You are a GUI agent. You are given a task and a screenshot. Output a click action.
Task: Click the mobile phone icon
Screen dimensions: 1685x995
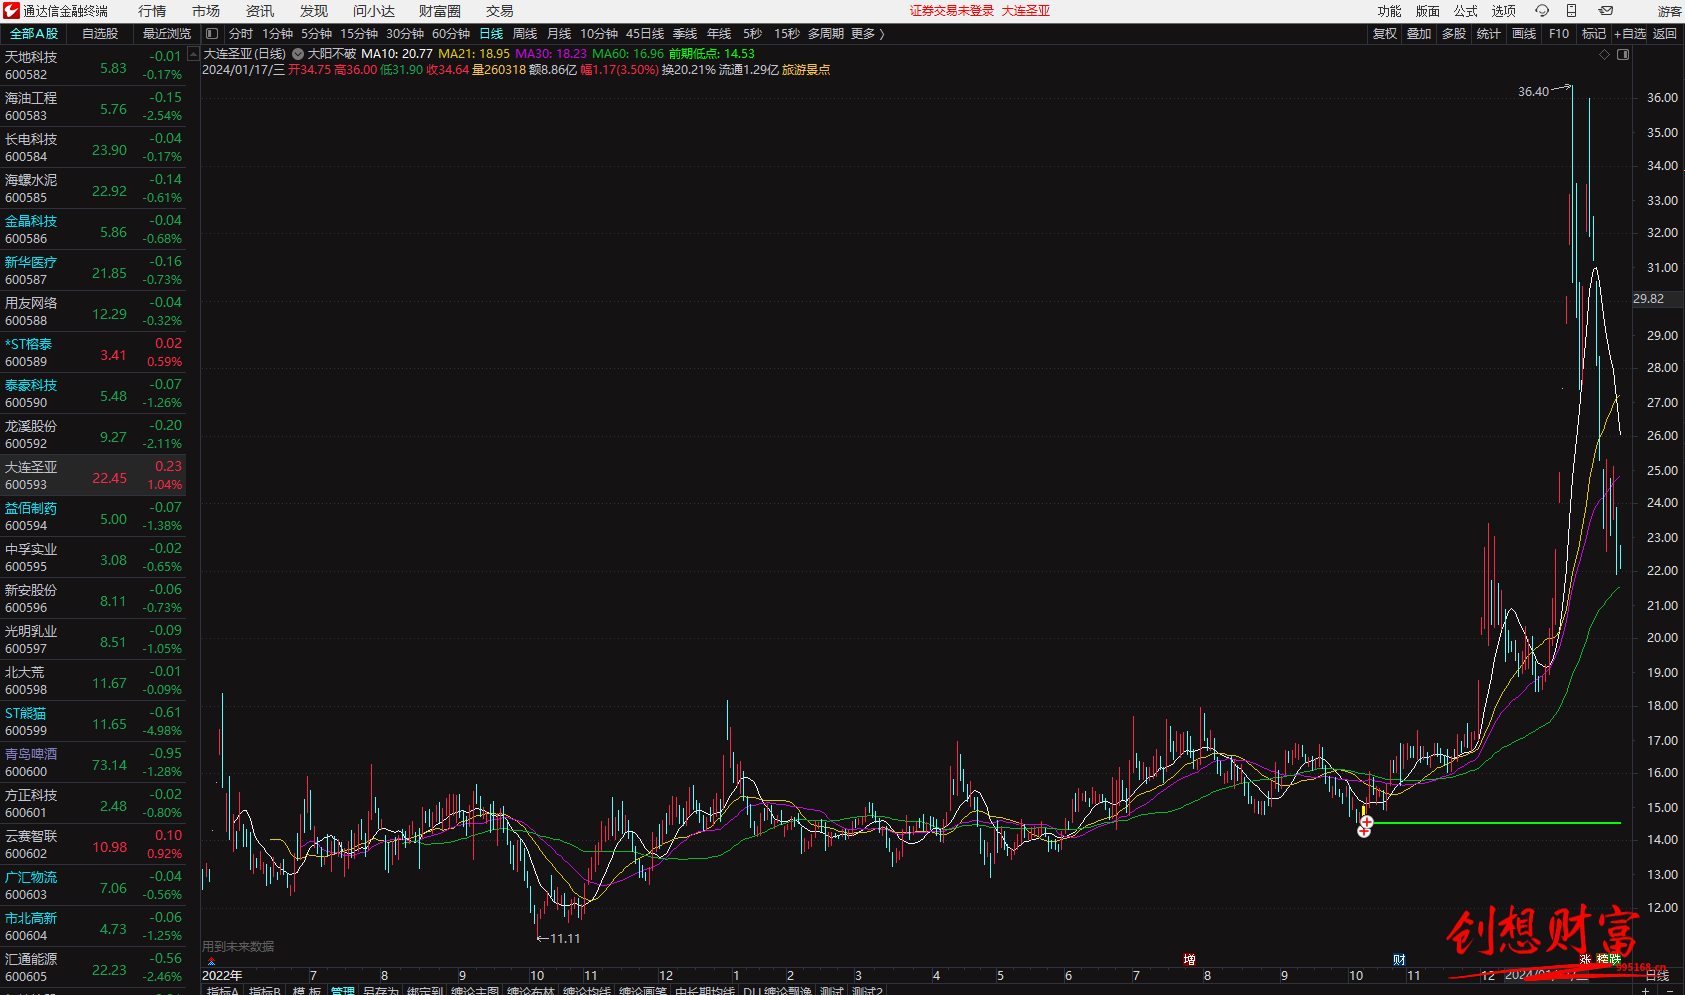tap(1572, 11)
